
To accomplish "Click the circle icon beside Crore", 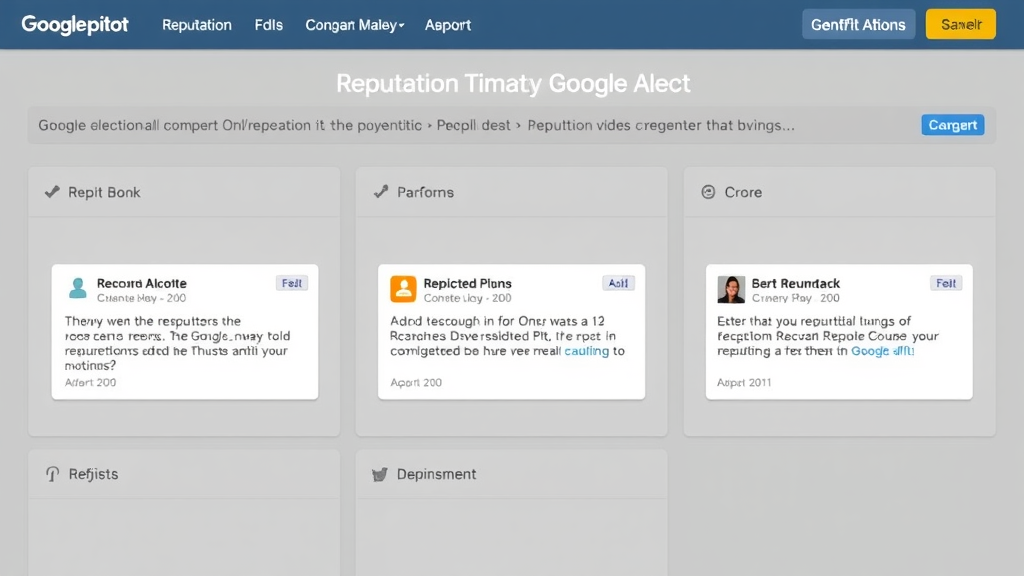I will (x=709, y=192).
